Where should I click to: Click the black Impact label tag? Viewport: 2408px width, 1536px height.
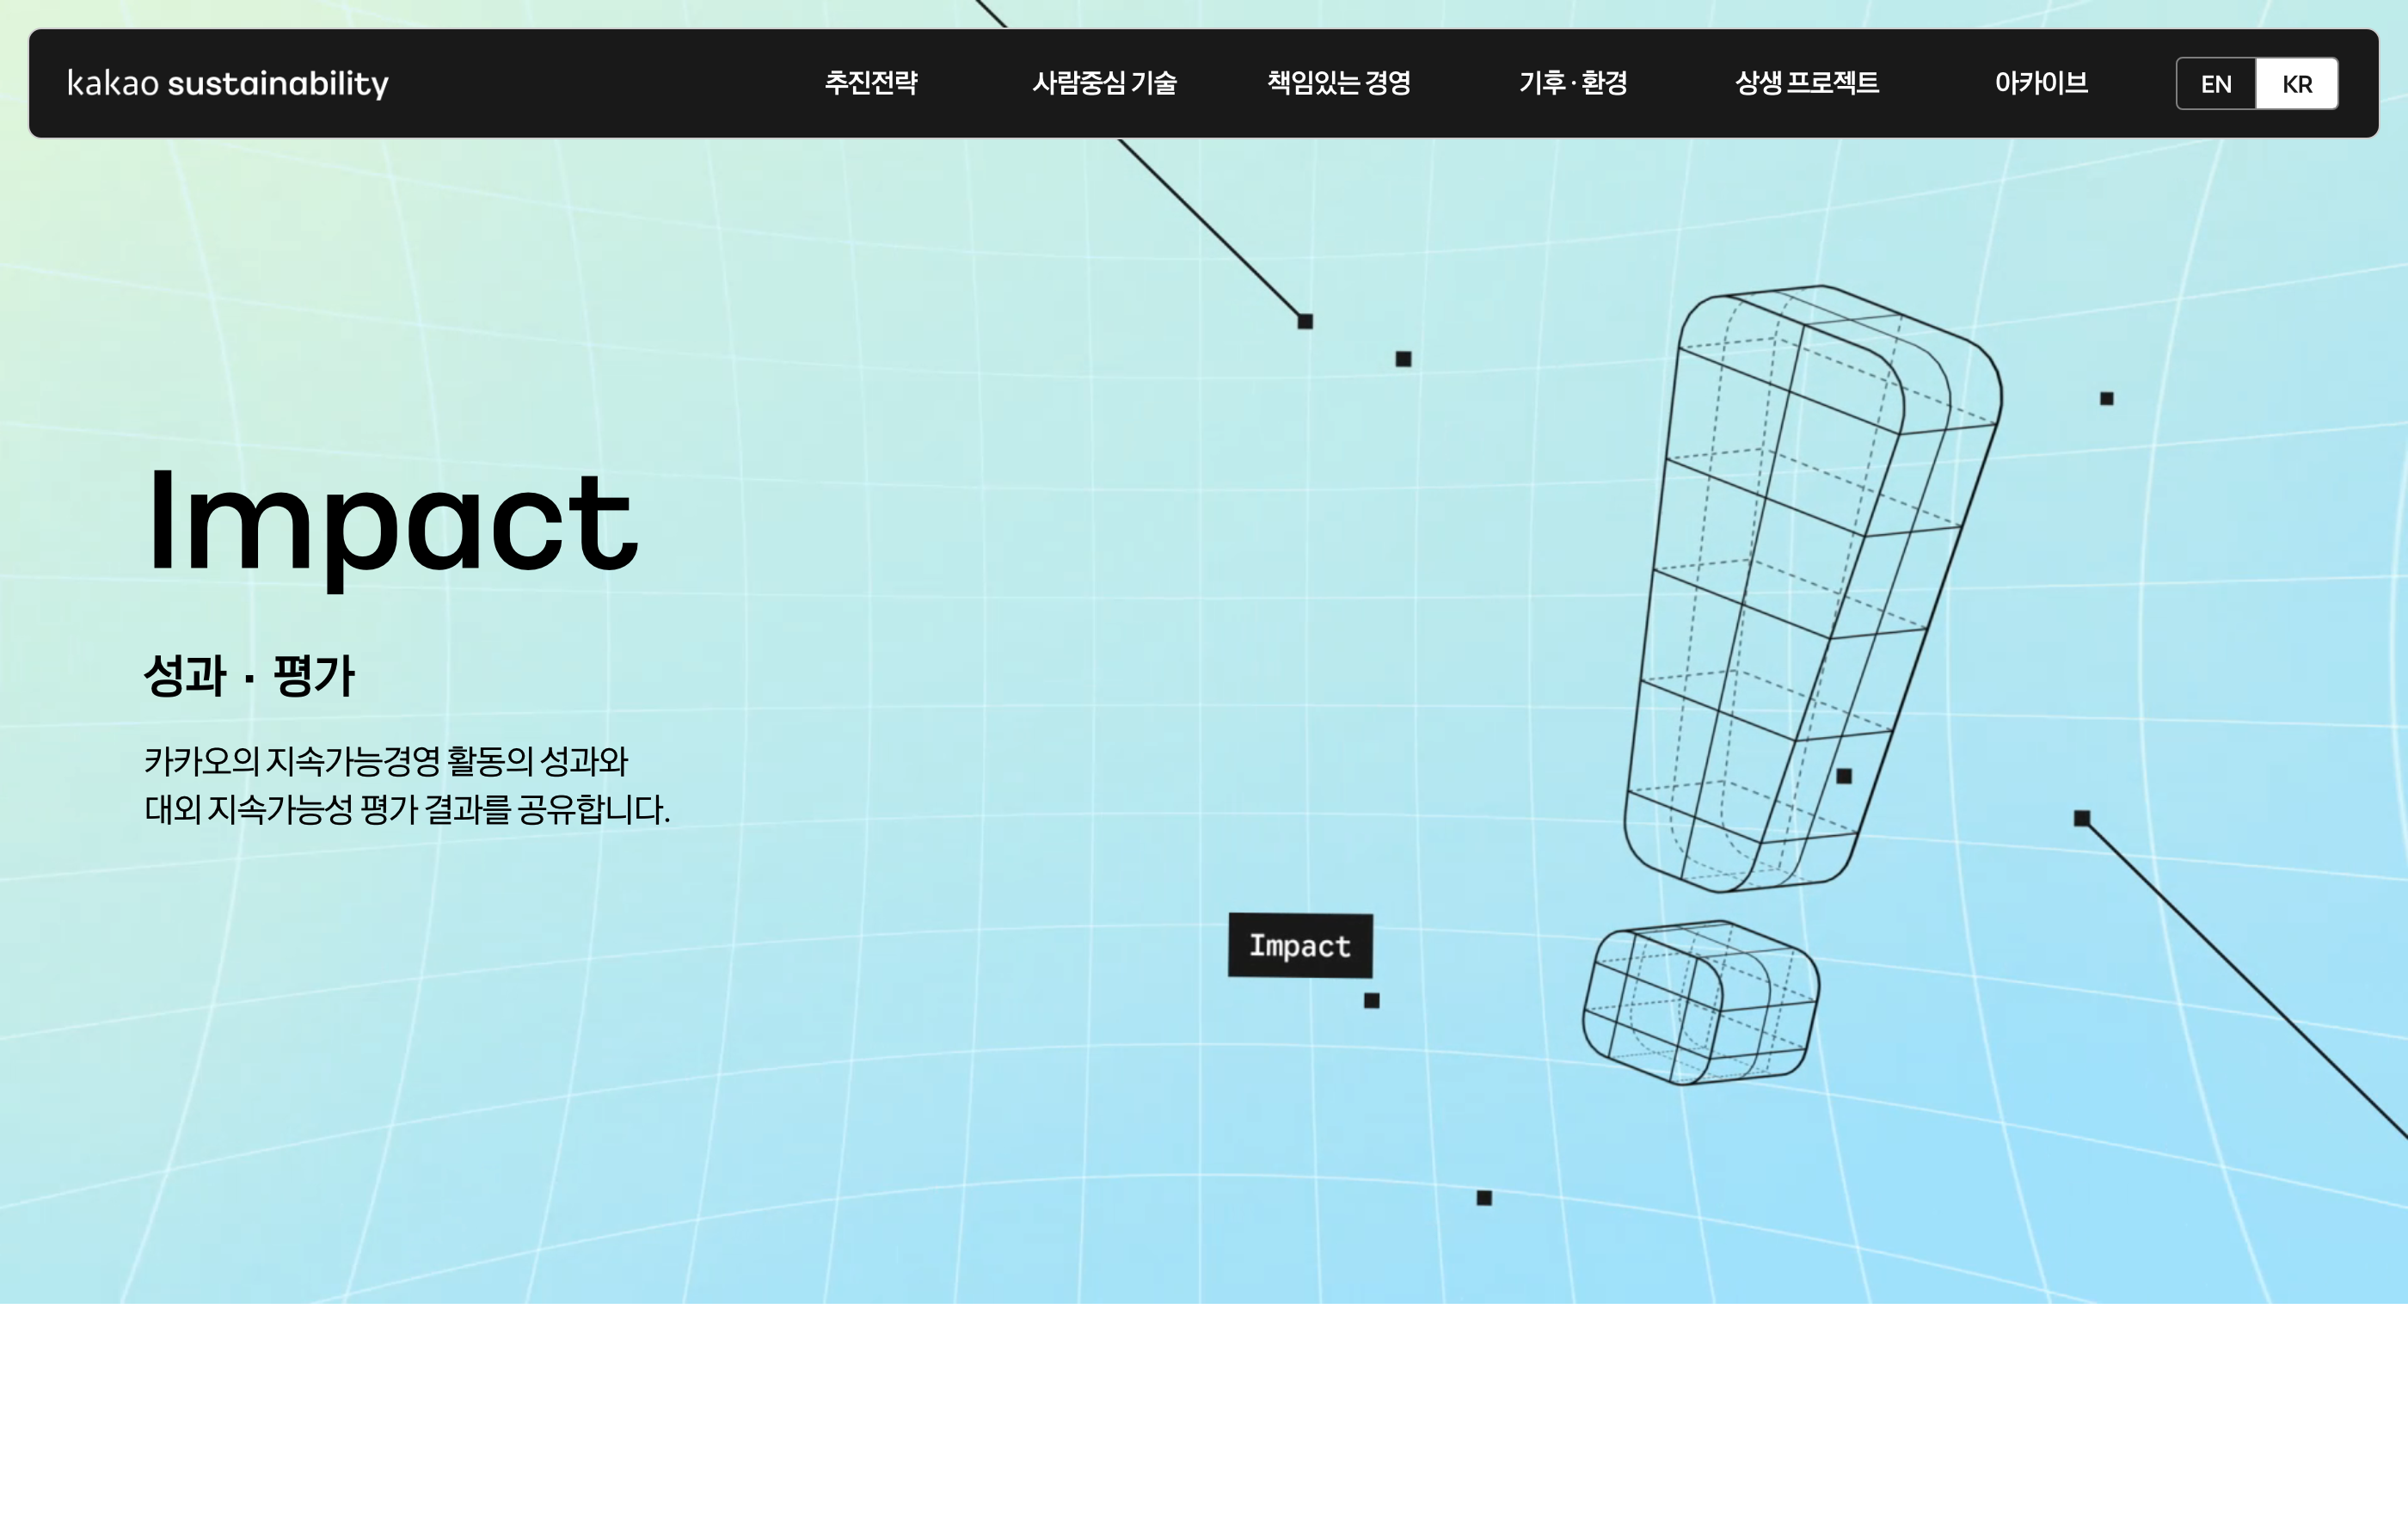pos(1300,945)
